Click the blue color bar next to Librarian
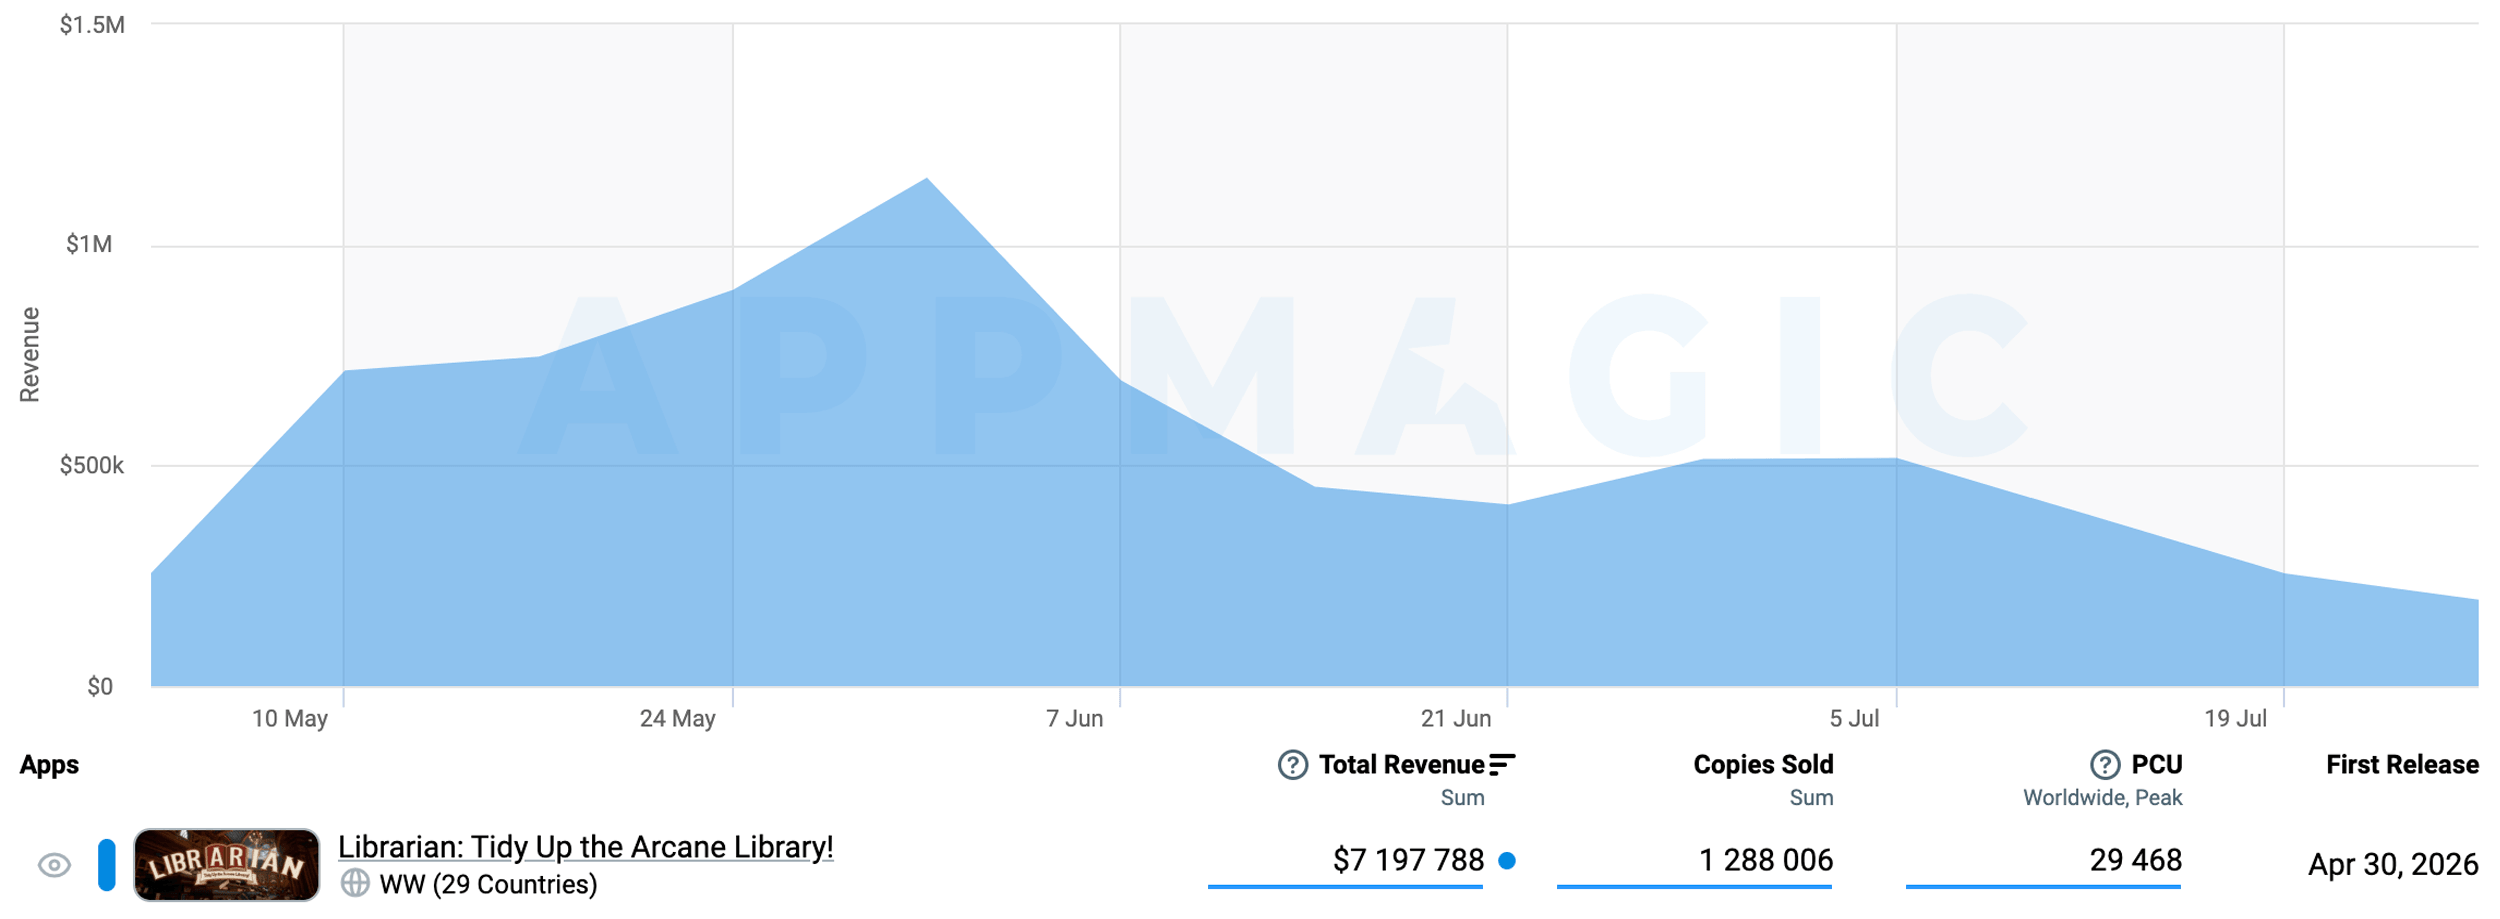 click(x=107, y=865)
